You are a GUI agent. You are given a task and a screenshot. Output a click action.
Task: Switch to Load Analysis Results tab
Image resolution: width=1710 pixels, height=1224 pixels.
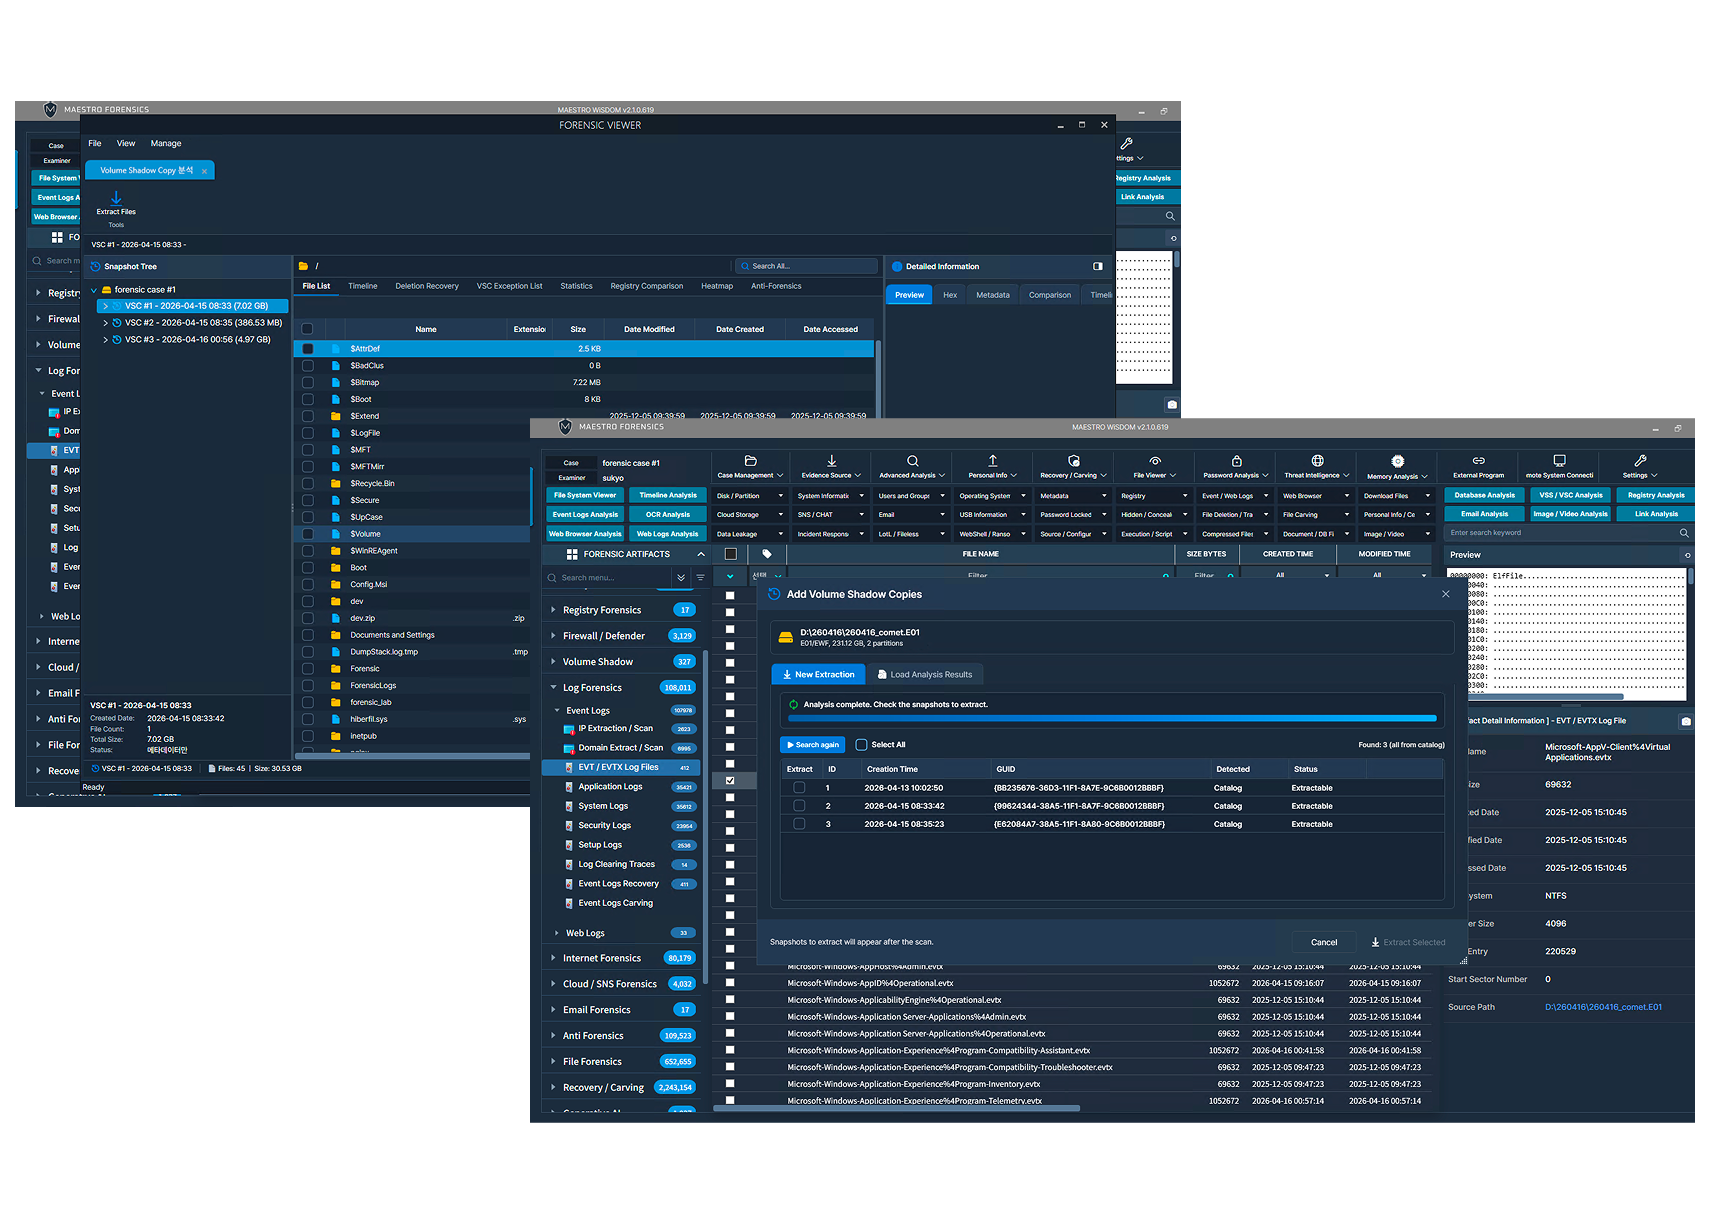point(925,675)
